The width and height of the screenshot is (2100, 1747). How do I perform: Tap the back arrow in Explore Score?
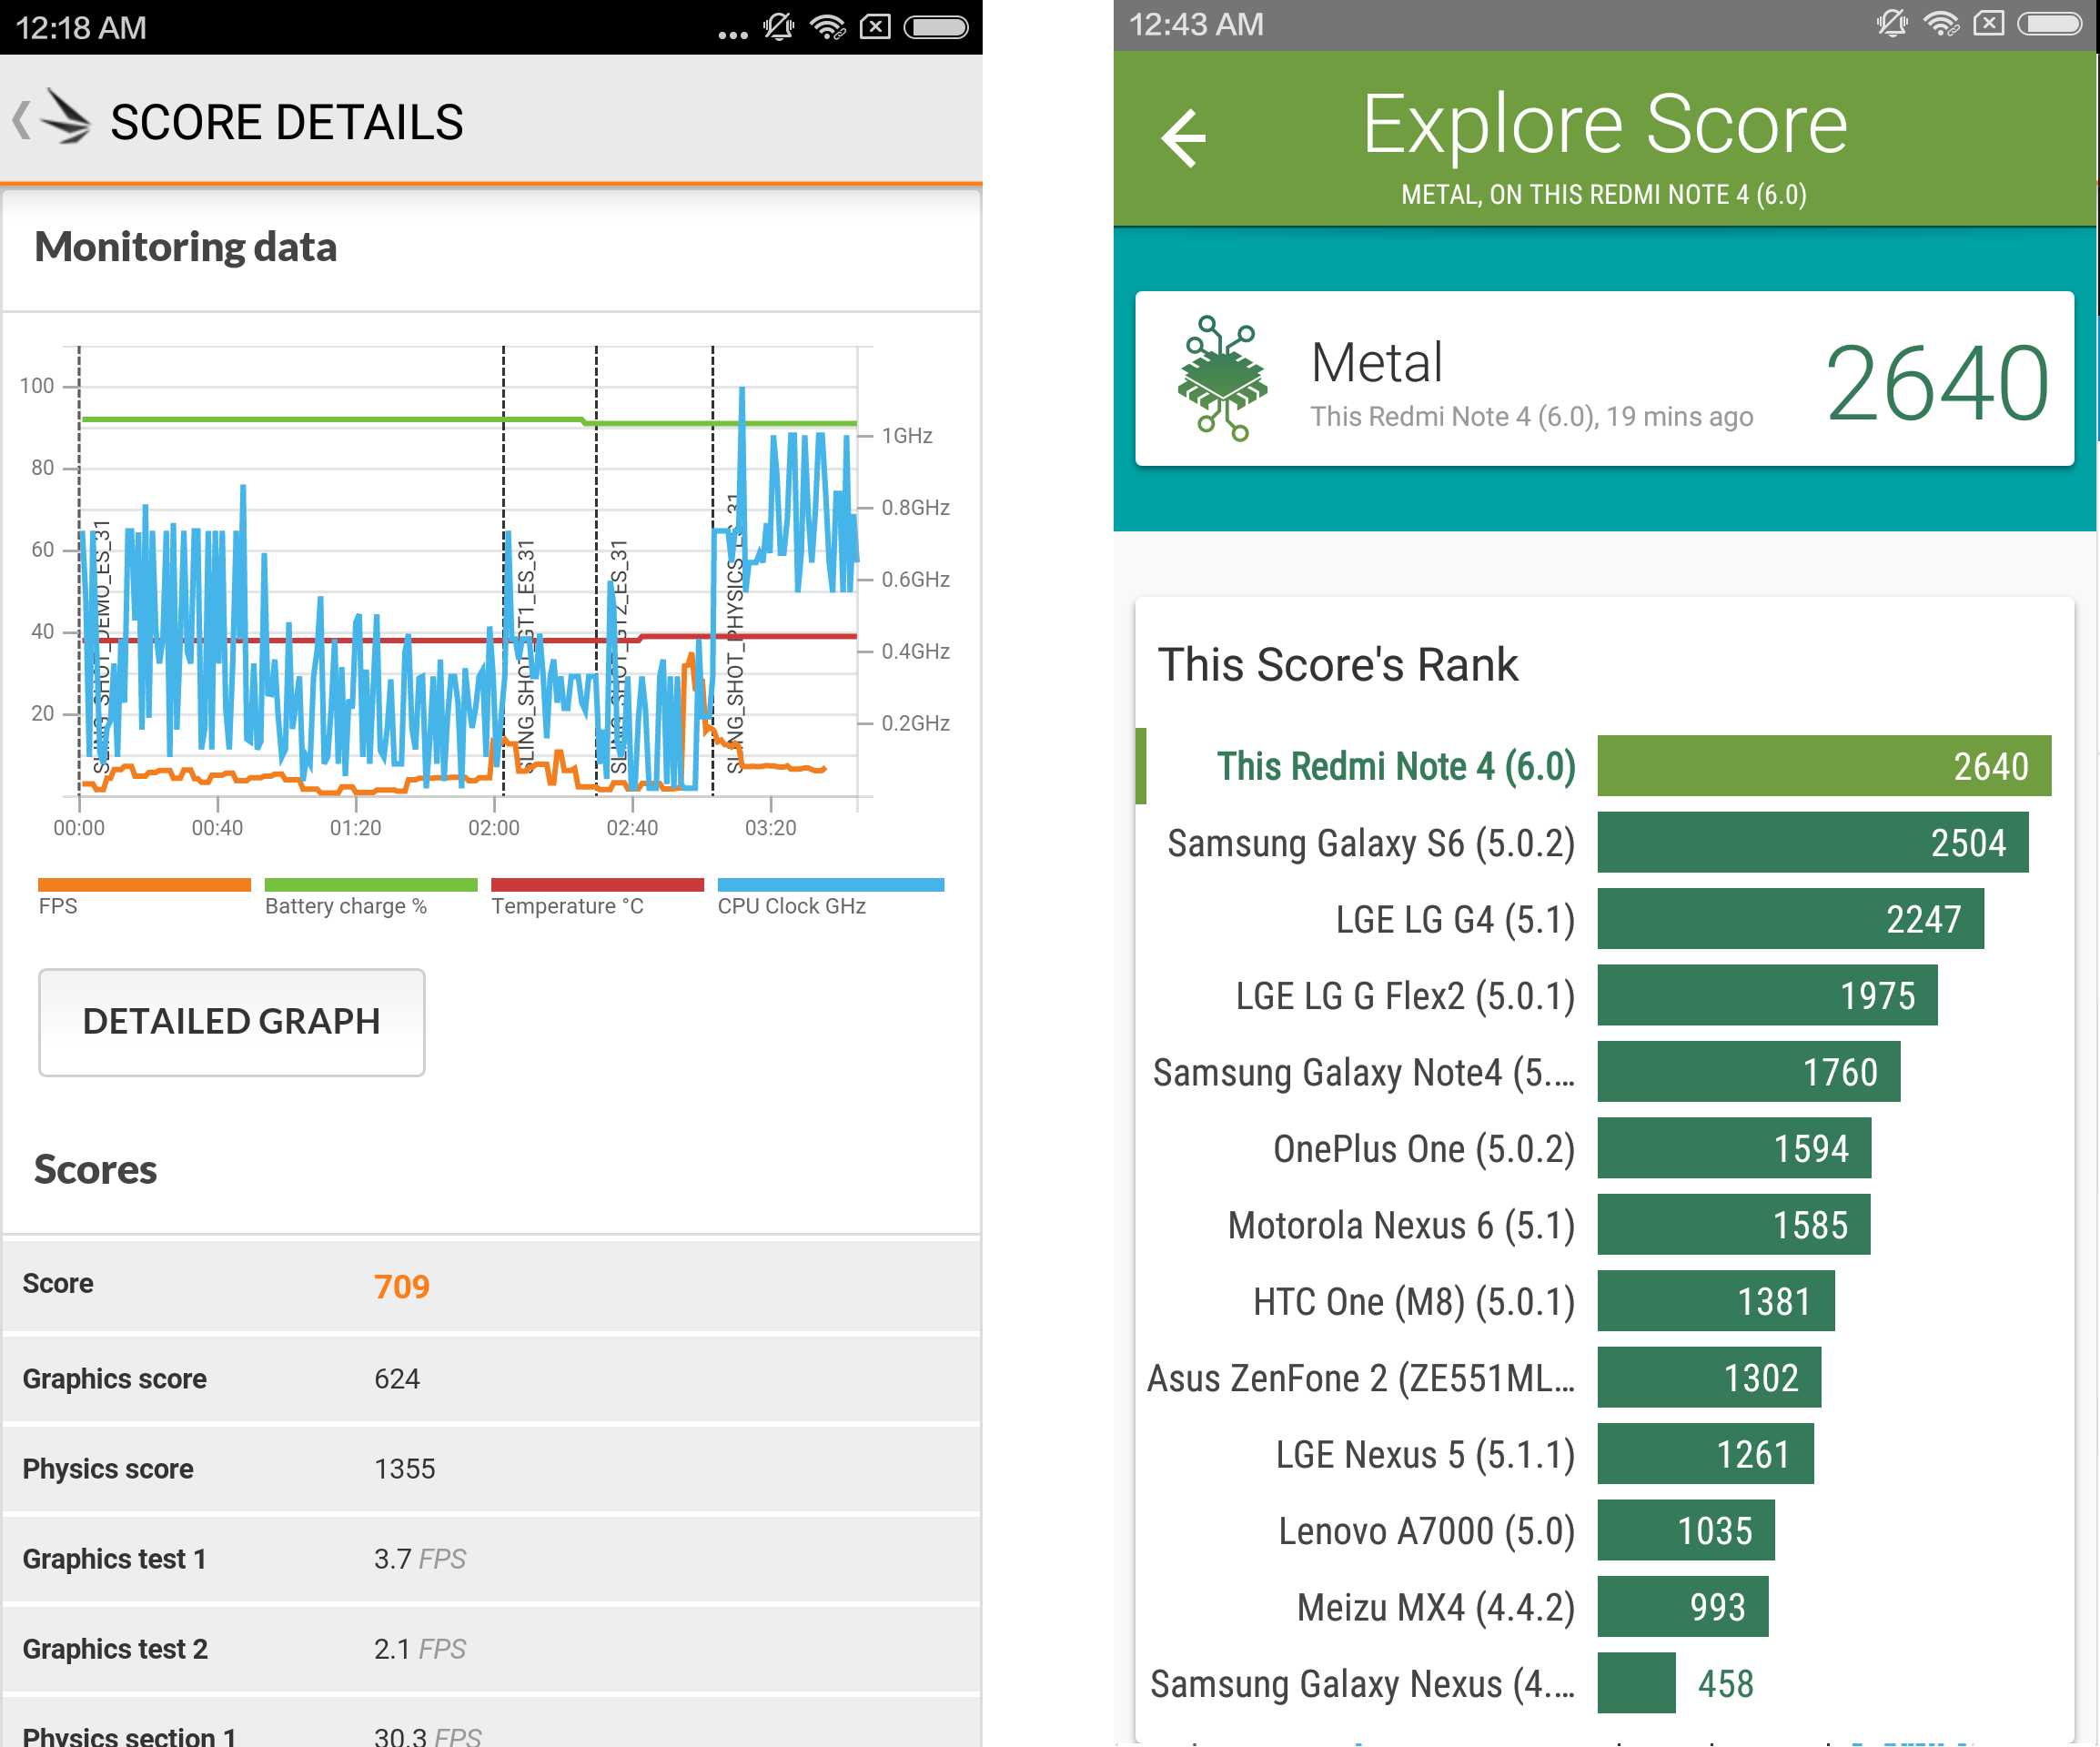tap(1183, 138)
